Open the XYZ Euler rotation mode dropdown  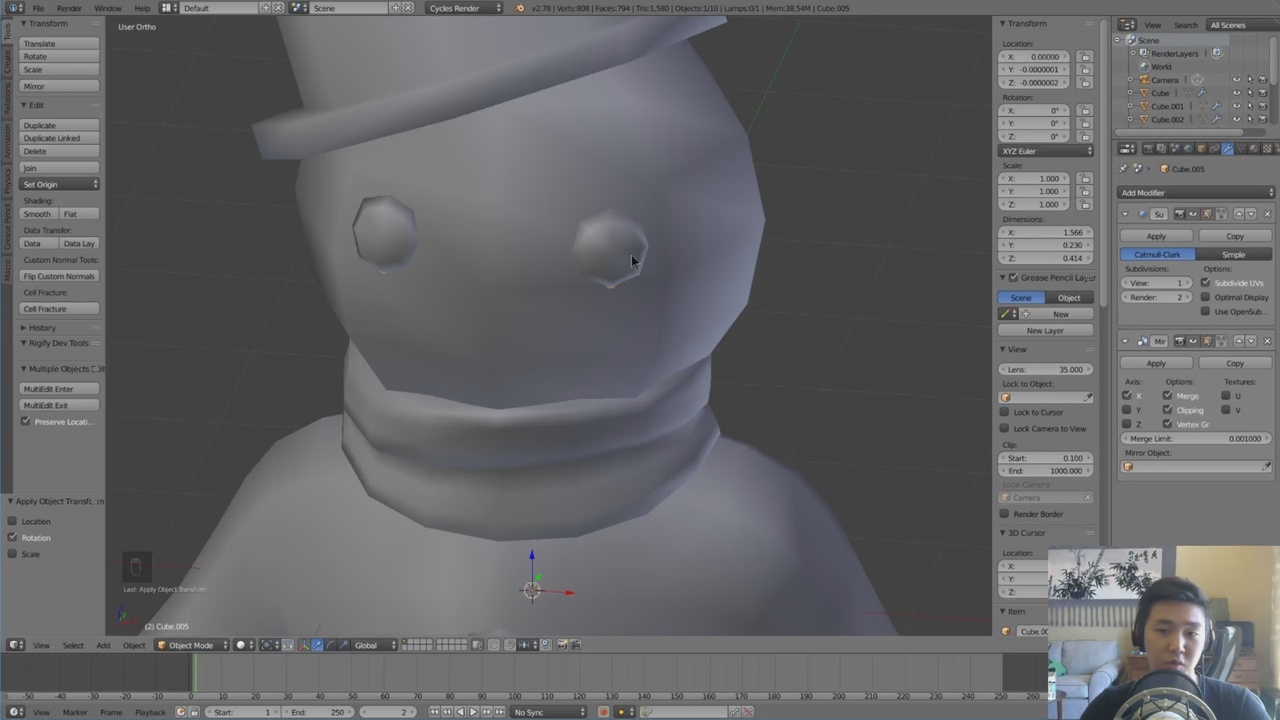(x=1046, y=151)
